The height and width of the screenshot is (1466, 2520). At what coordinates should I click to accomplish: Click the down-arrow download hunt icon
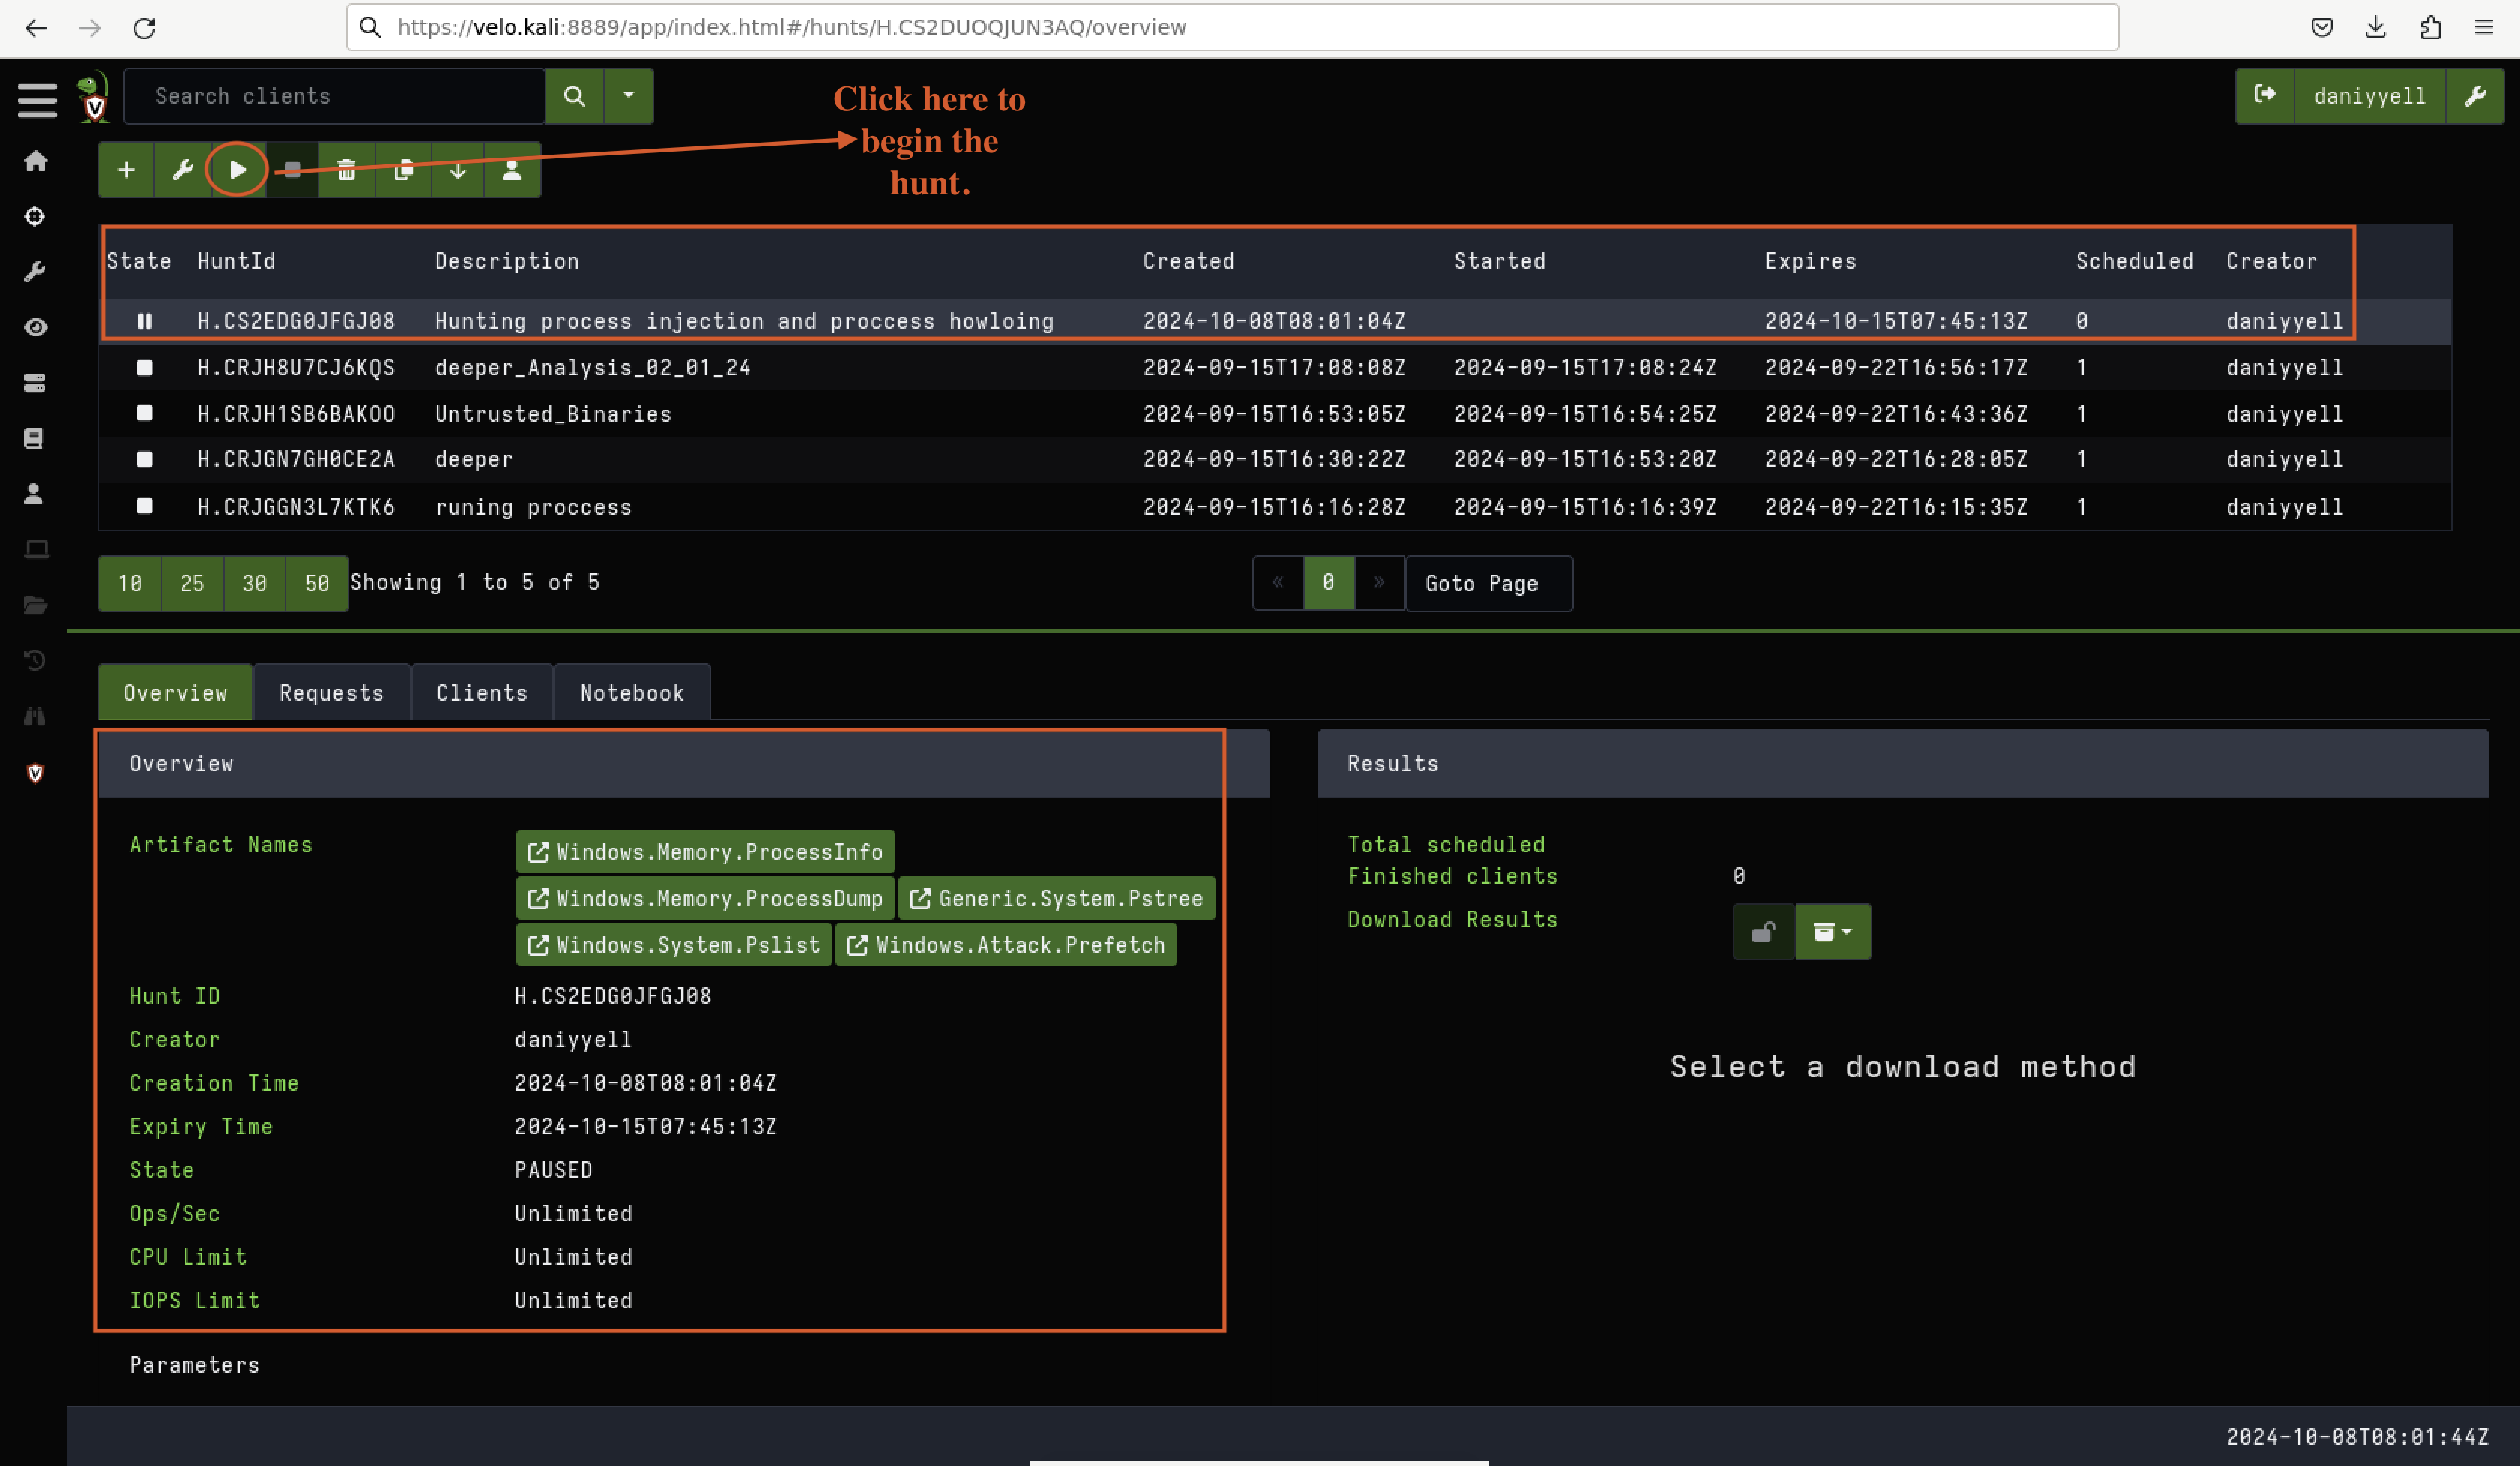click(x=457, y=170)
